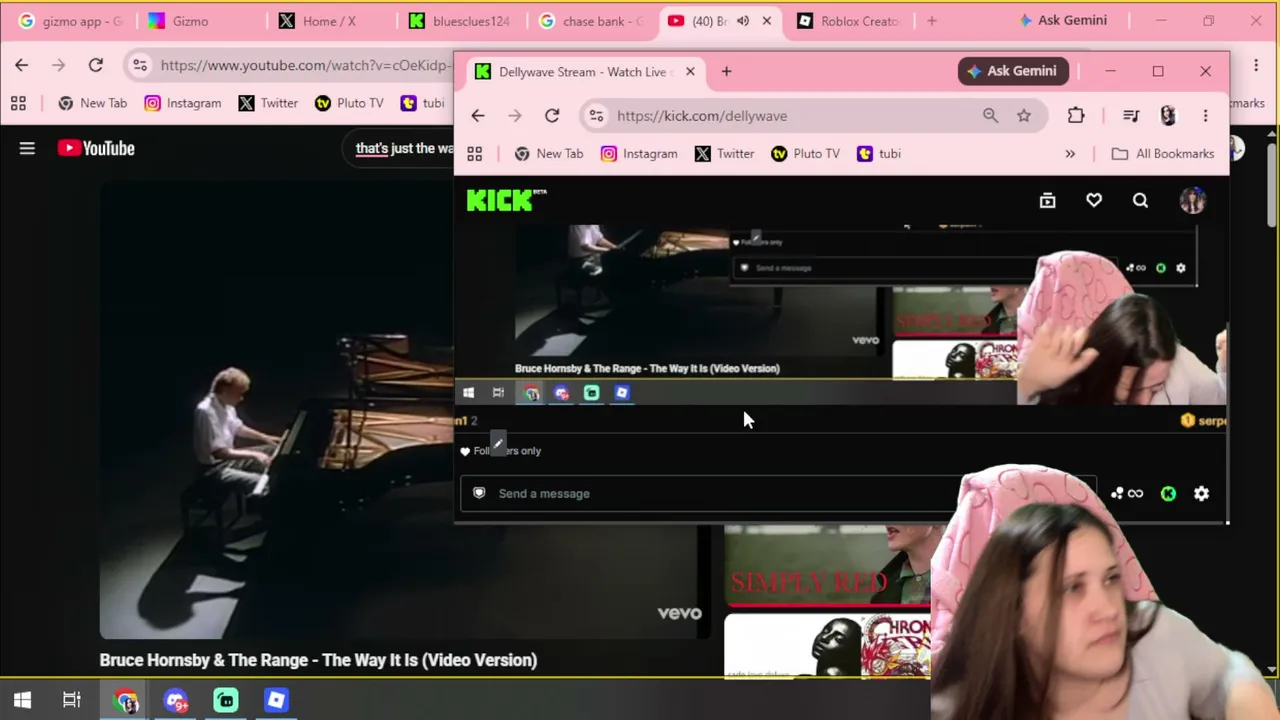Open Kick chat settings gear
The image size is (1280, 720).
(x=1201, y=493)
